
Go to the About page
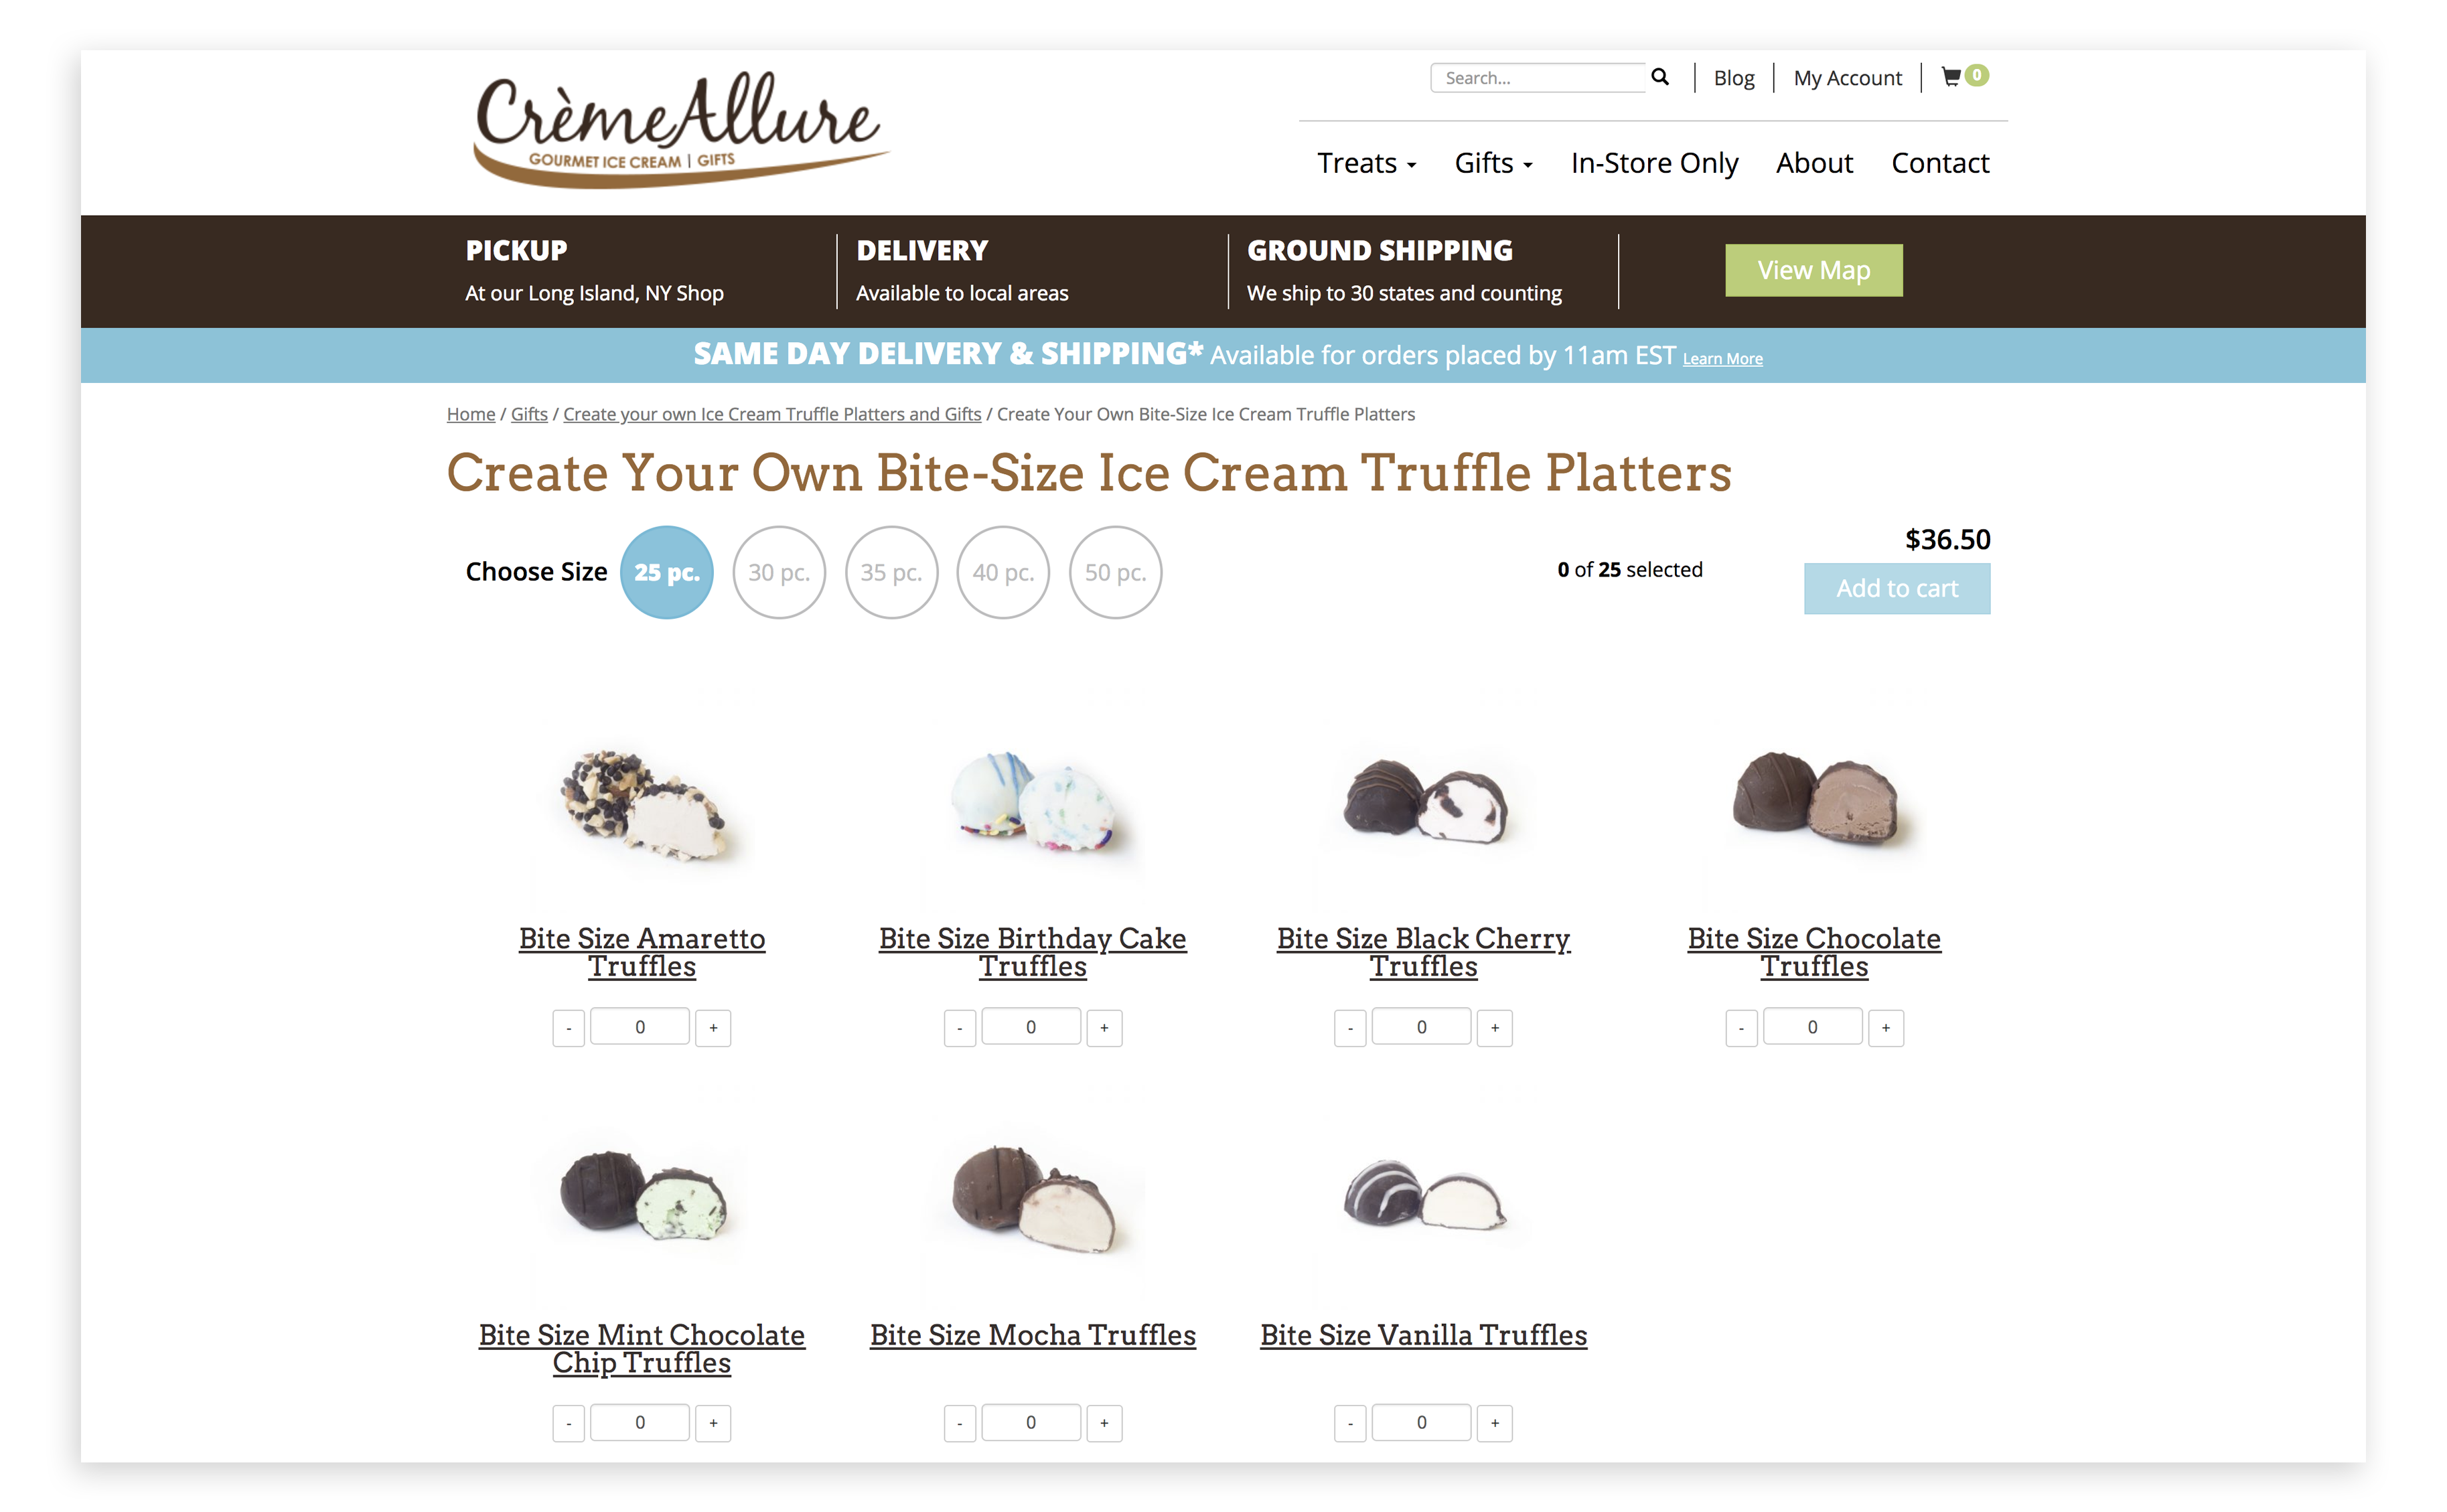[1814, 163]
